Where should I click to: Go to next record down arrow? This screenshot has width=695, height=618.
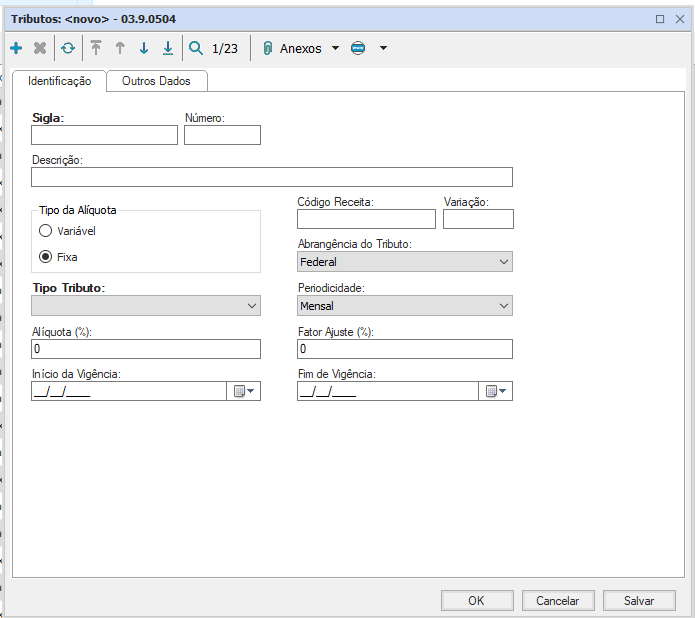(144, 48)
